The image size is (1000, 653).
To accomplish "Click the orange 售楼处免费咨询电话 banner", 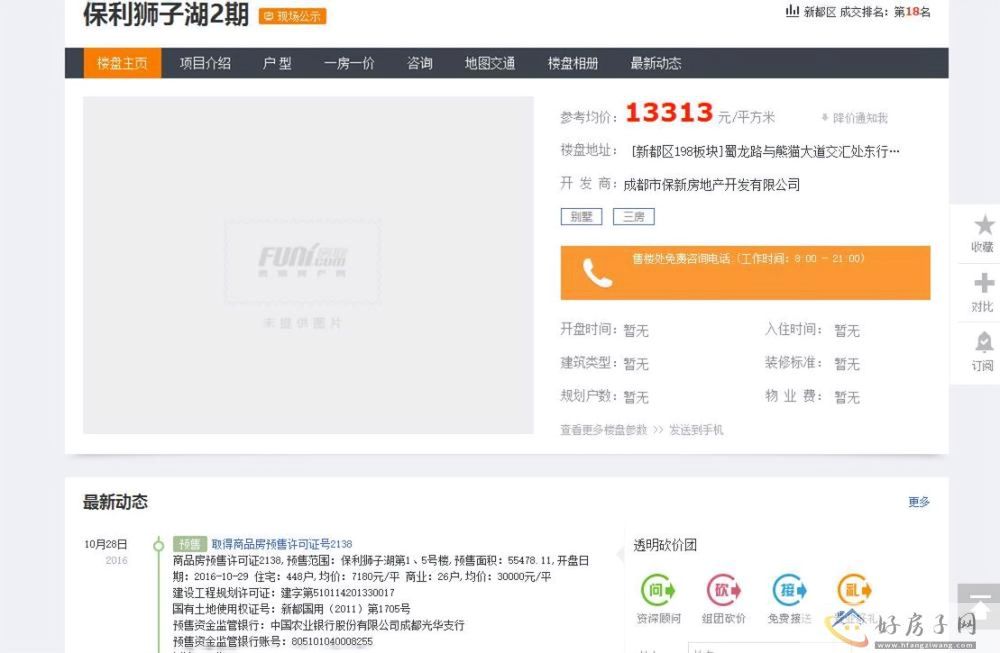I will (x=745, y=273).
